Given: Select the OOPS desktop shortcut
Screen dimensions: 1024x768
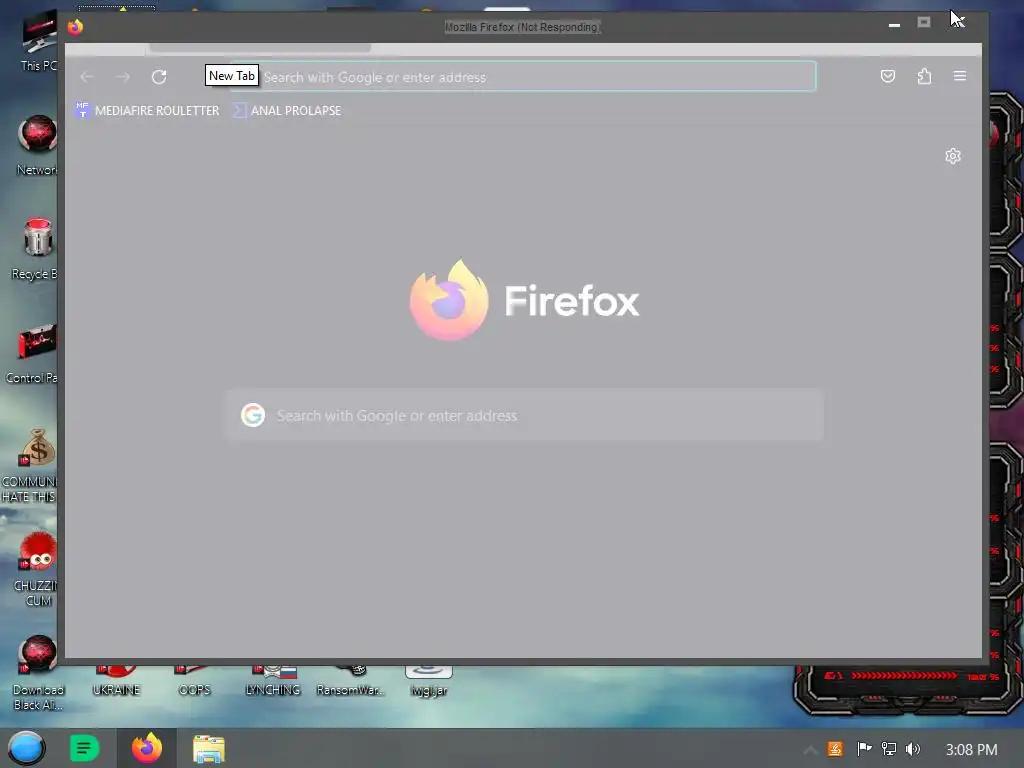Looking at the screenshot, I should [195, 681].
